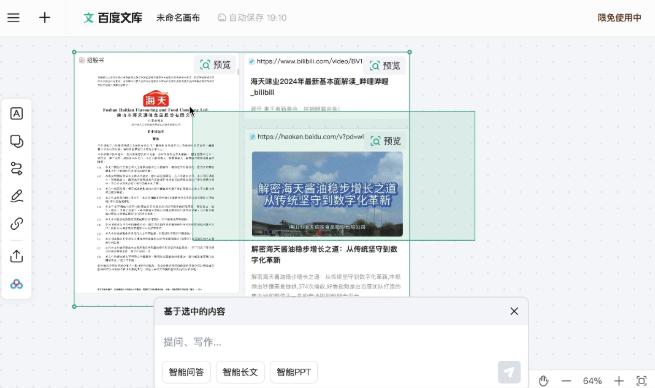Check the 自动保存 19:10 status
This screenshot has height=388, width=655.
click(252, 18)
